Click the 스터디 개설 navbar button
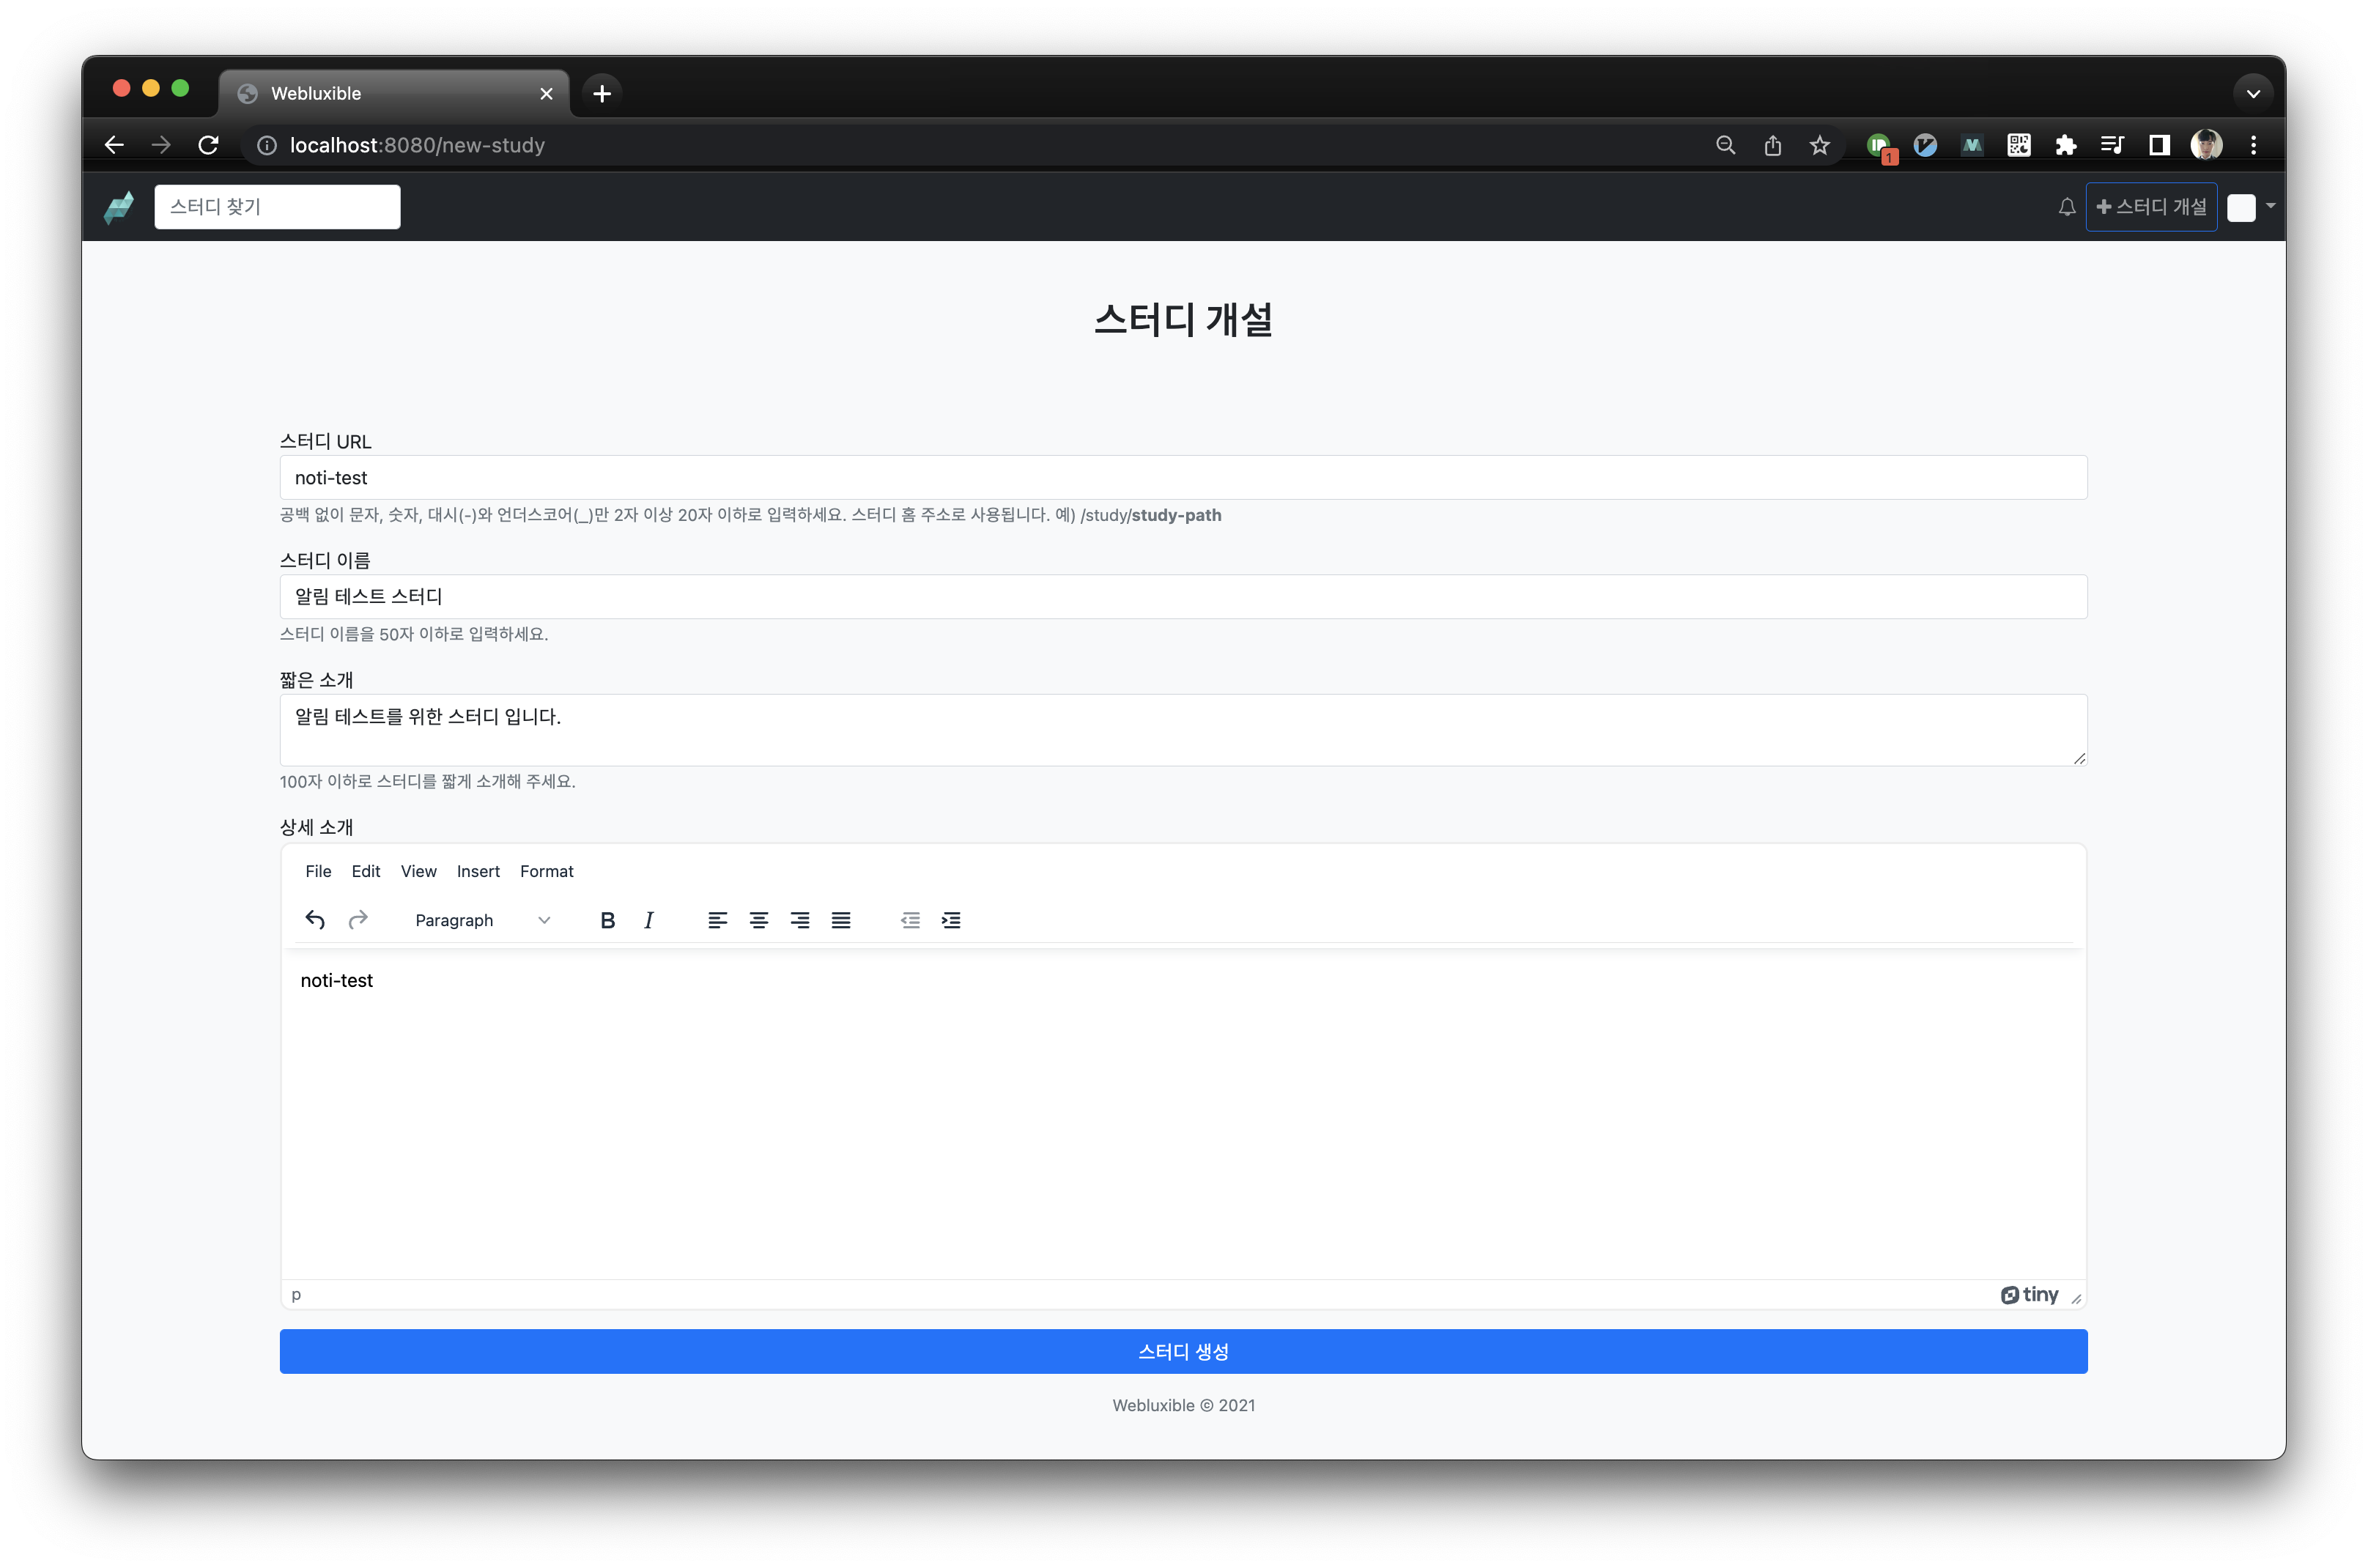This screenshot has height=1568, width=2368. click(2151, 207)
